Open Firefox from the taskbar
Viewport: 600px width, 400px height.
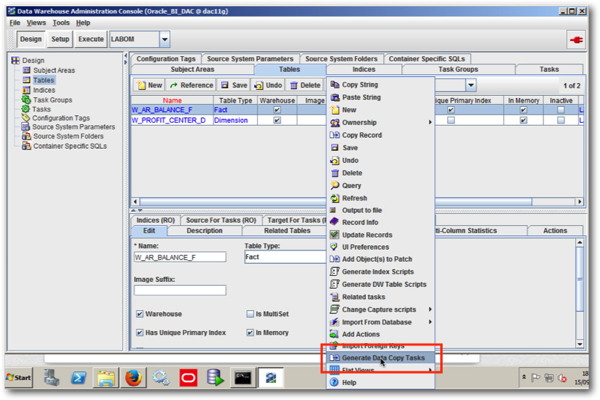click(x=133, y=378)
